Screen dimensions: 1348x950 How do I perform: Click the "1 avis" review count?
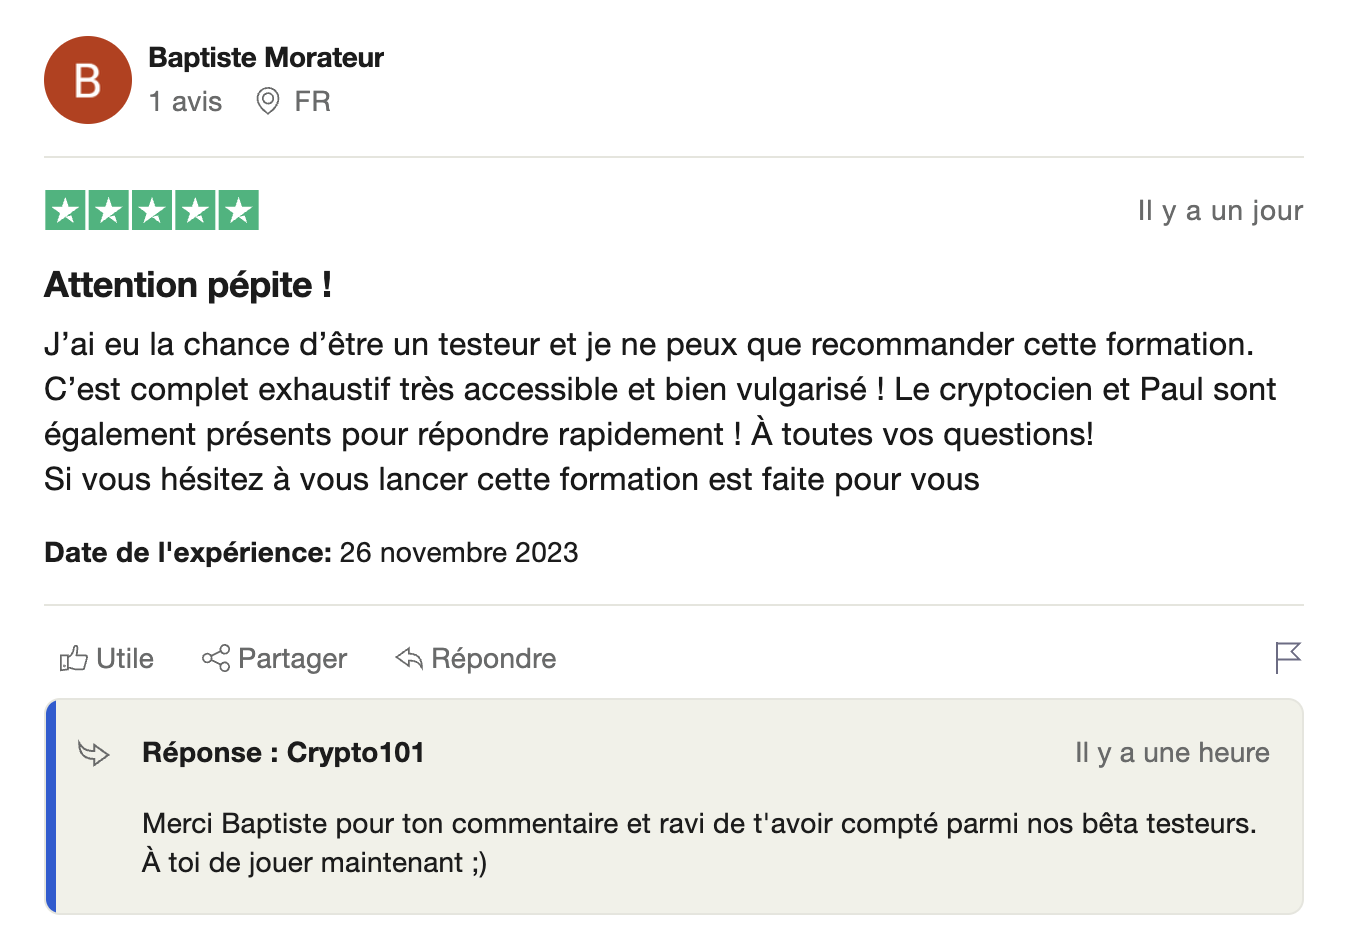[186, 102]
